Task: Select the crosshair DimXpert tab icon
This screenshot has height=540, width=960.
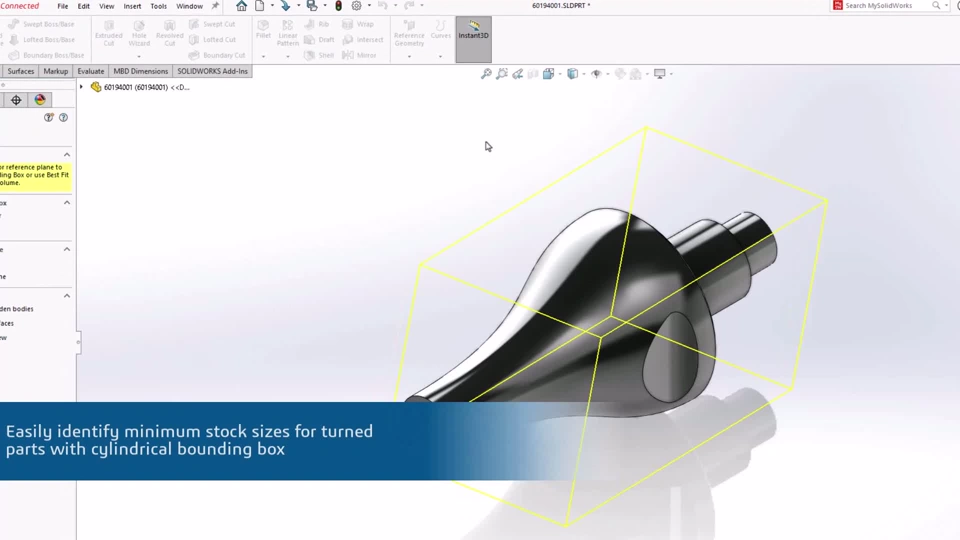Action: click(x=16, y=100)
